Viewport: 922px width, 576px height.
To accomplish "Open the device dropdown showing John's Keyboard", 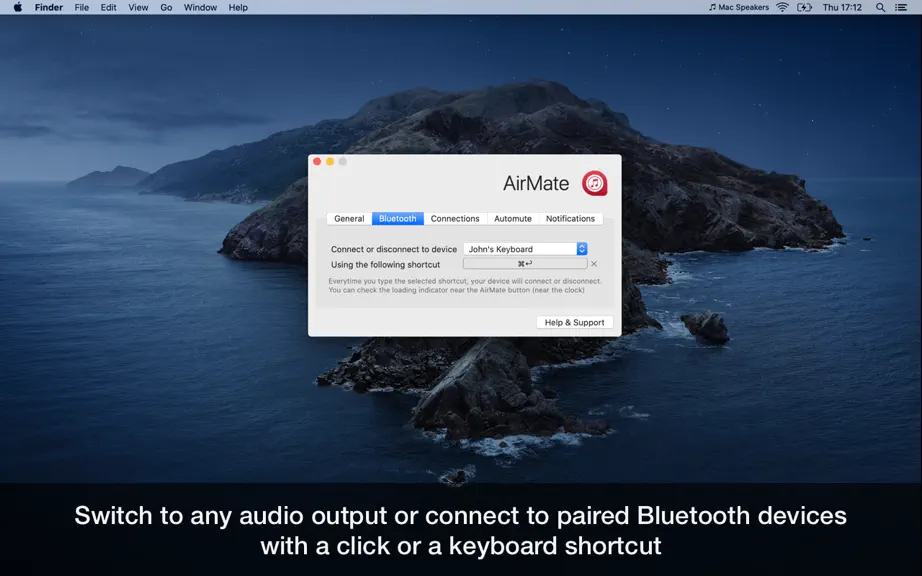I will pos(525,249).
